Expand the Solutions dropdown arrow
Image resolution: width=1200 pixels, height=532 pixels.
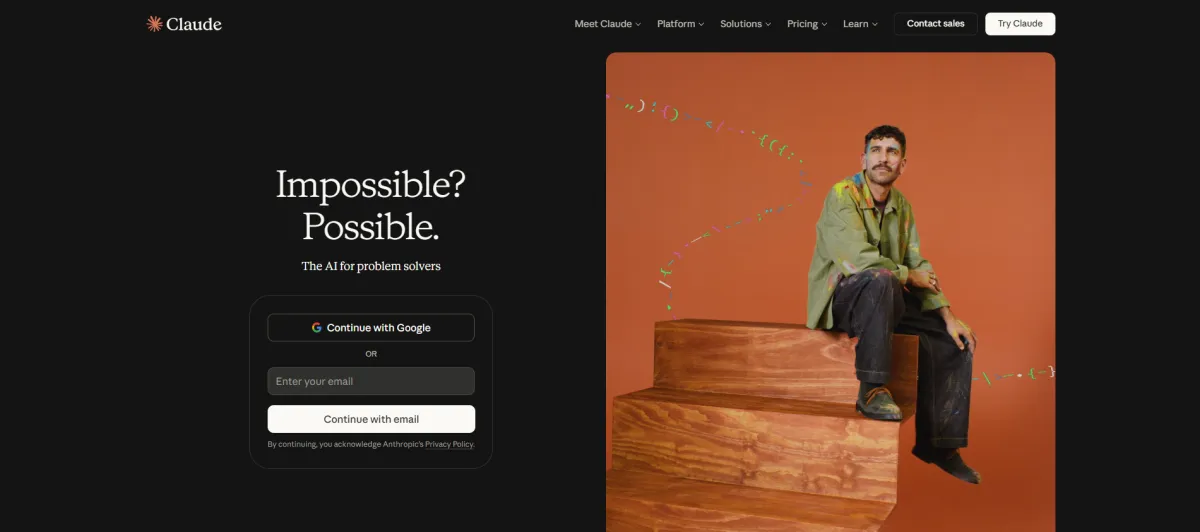(768, 24)
